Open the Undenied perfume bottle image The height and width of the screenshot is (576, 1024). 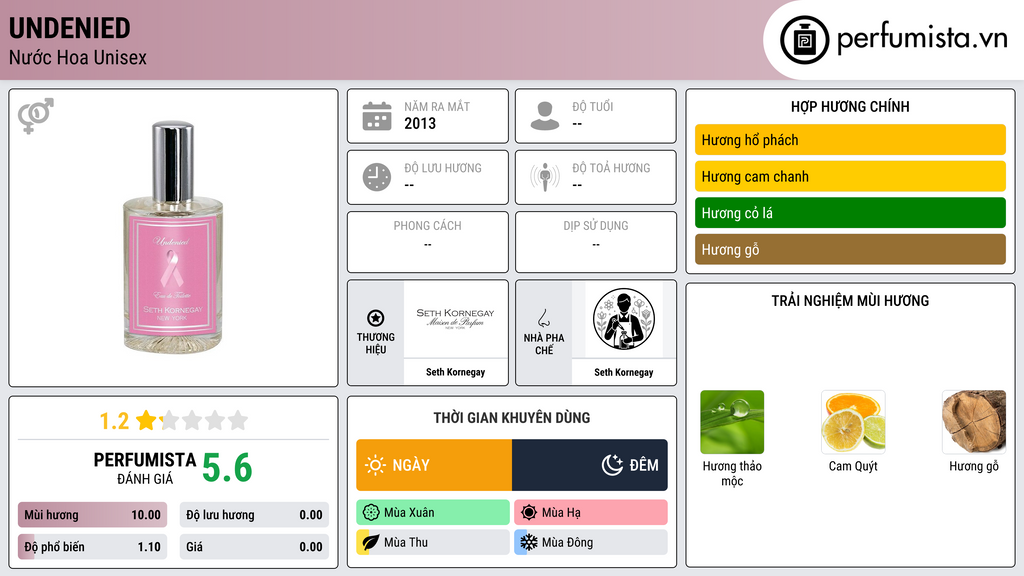click(x=173, y=237)
